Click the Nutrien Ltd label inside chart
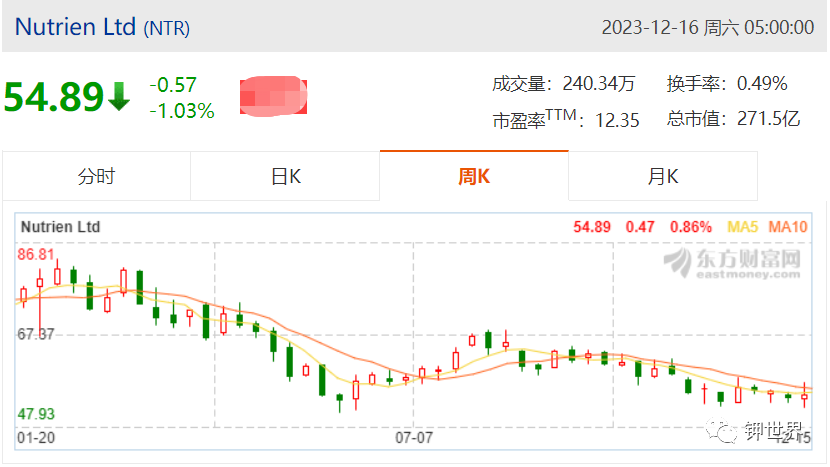The width and height of the screenshot is (830, 467). pyautogui.click(x=60, y=227)
